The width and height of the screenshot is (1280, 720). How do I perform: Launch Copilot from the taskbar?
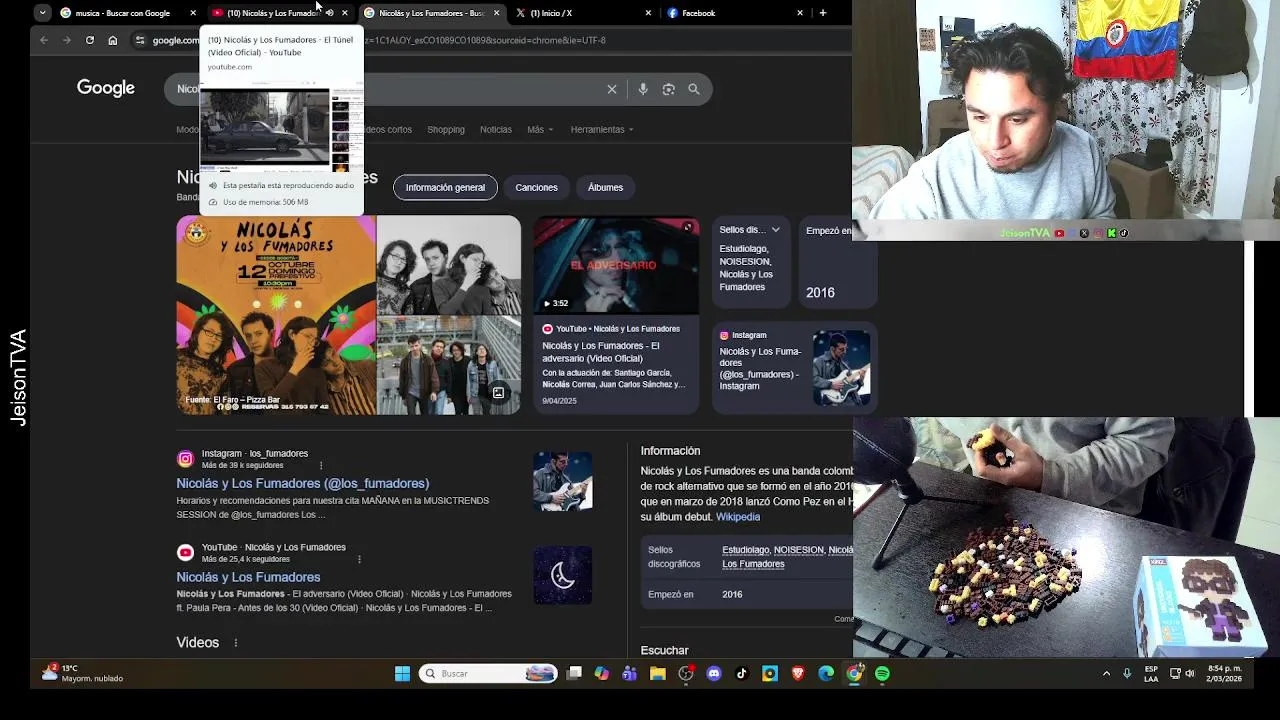(602, 674)
